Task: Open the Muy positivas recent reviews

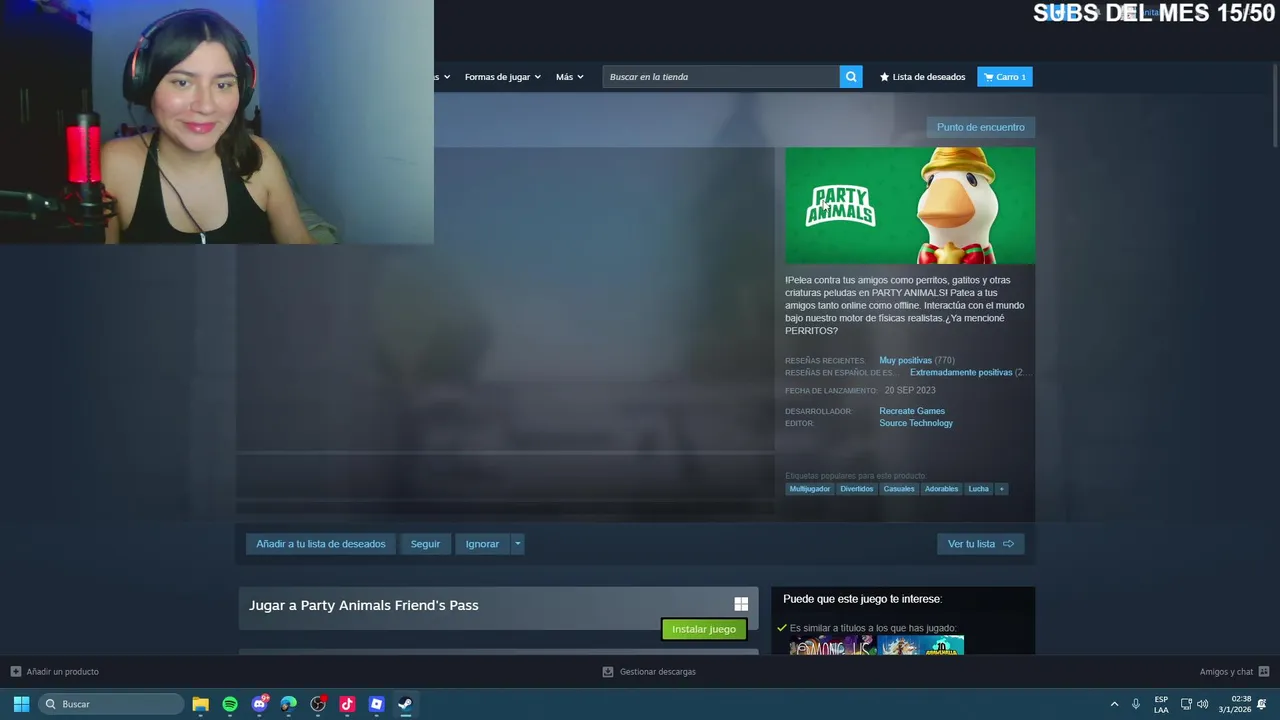Action: 905,360
